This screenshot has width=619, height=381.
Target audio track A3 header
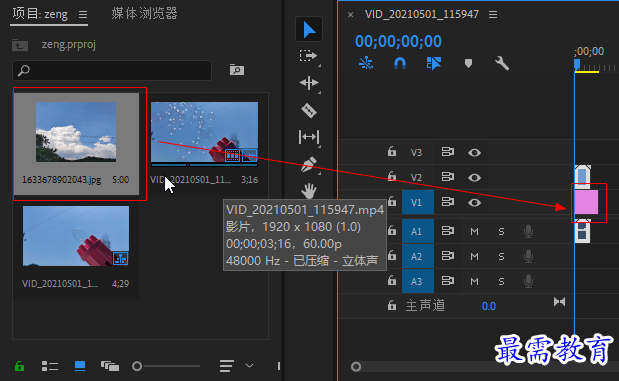(418, 282)
